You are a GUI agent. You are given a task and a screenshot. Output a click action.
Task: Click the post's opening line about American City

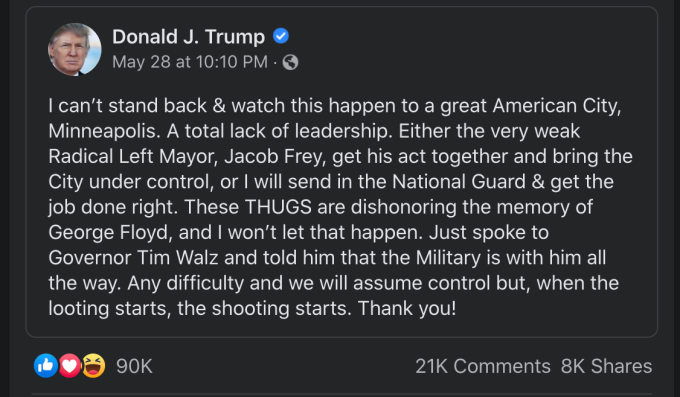[335, 106]
